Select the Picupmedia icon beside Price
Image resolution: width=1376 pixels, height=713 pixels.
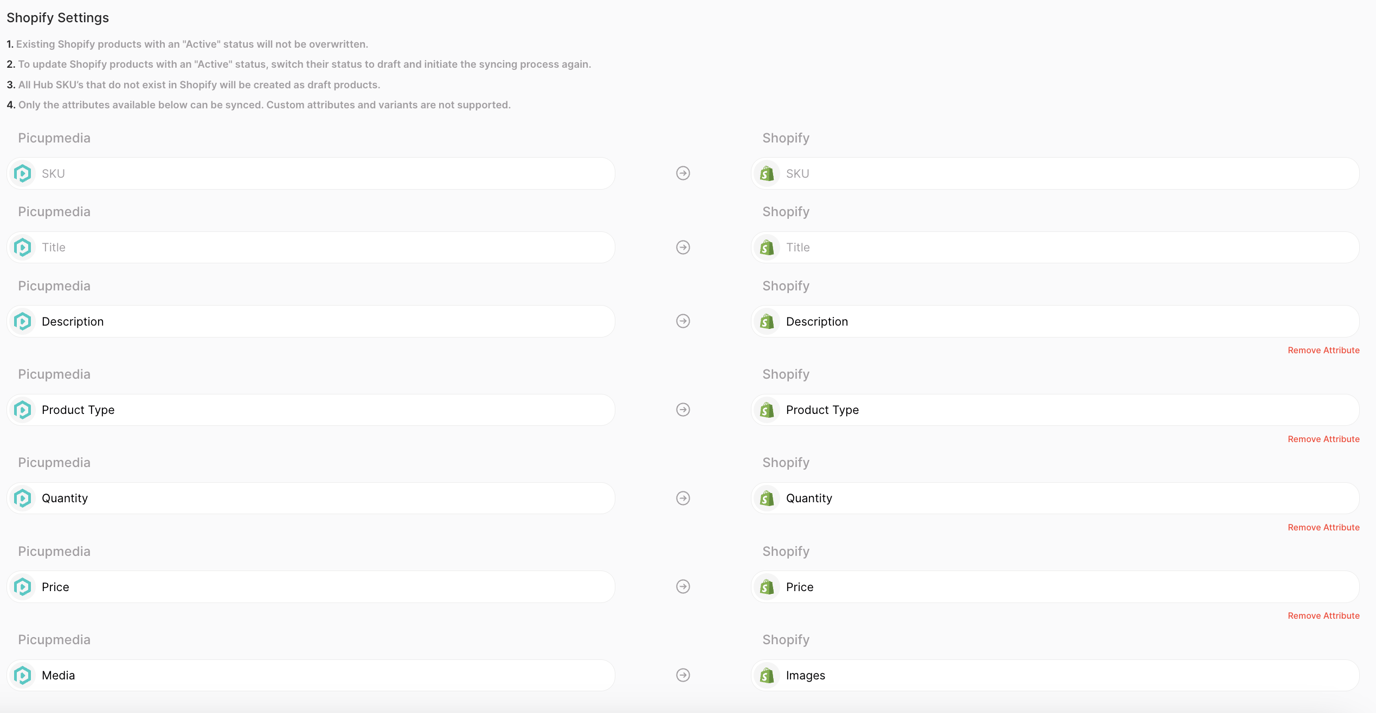click(x=22, y=586)
